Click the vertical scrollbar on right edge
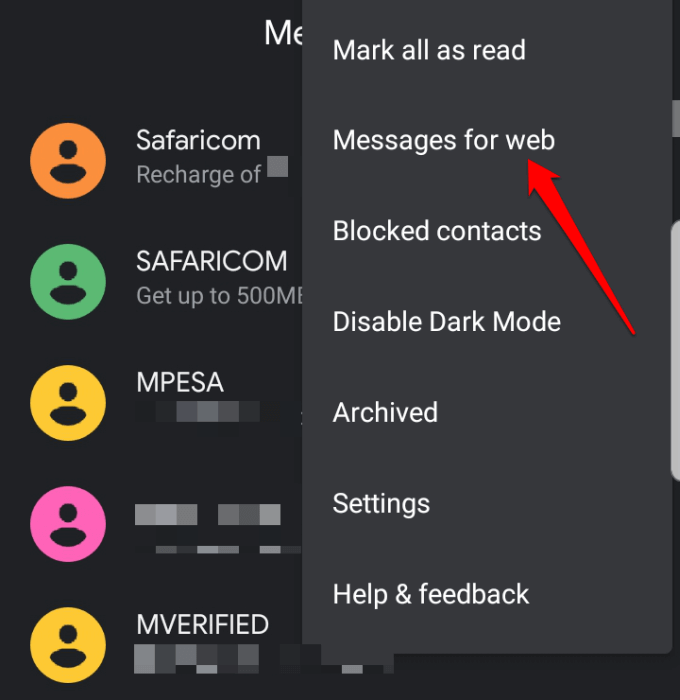The width and height of the screenshot is (680, 700). (676, 350)
